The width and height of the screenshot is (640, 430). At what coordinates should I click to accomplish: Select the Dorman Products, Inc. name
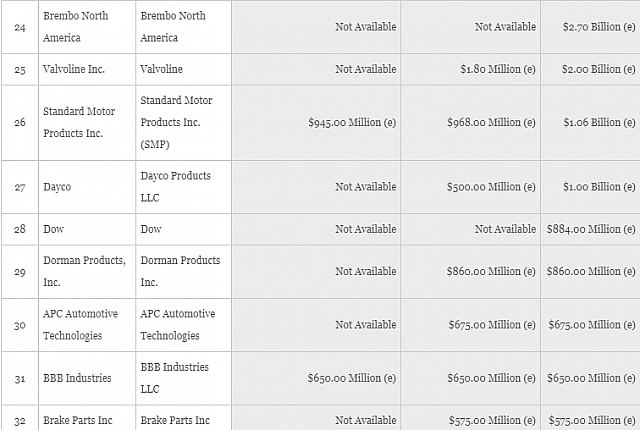pyautogui.click(x=84, y=271)
